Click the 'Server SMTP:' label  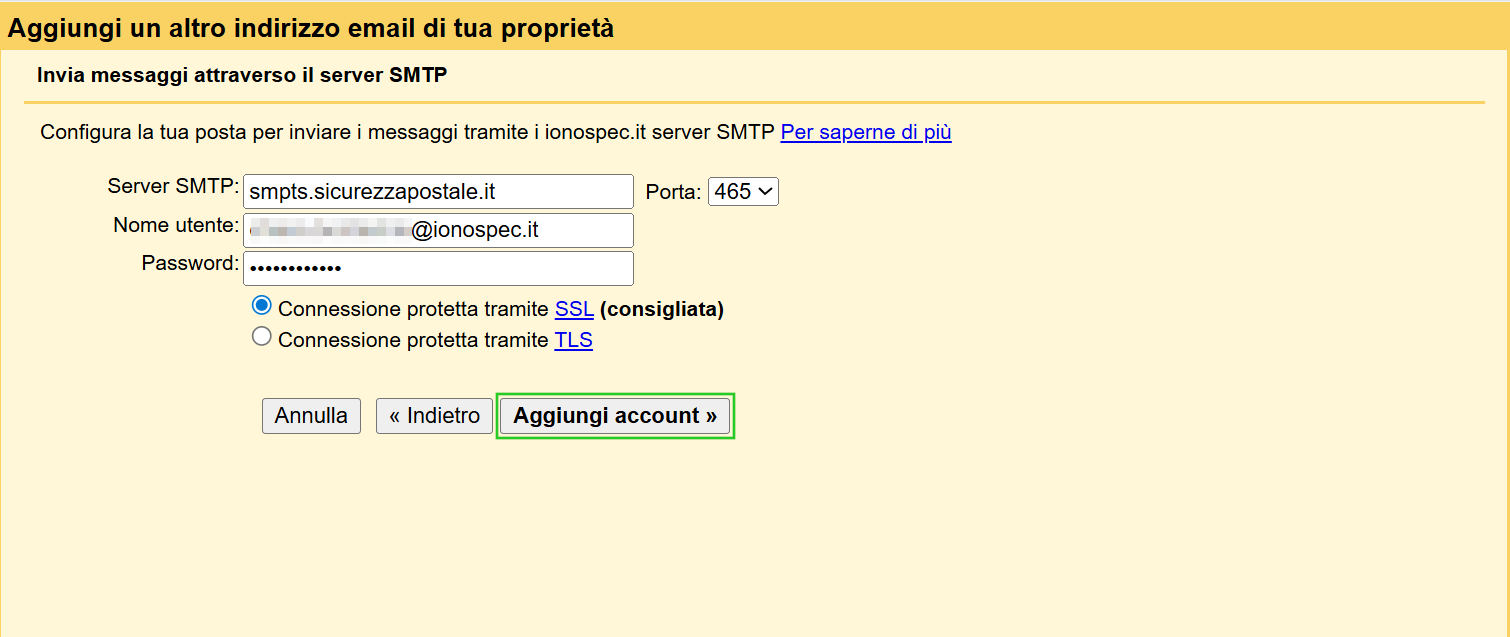[174, 186]
